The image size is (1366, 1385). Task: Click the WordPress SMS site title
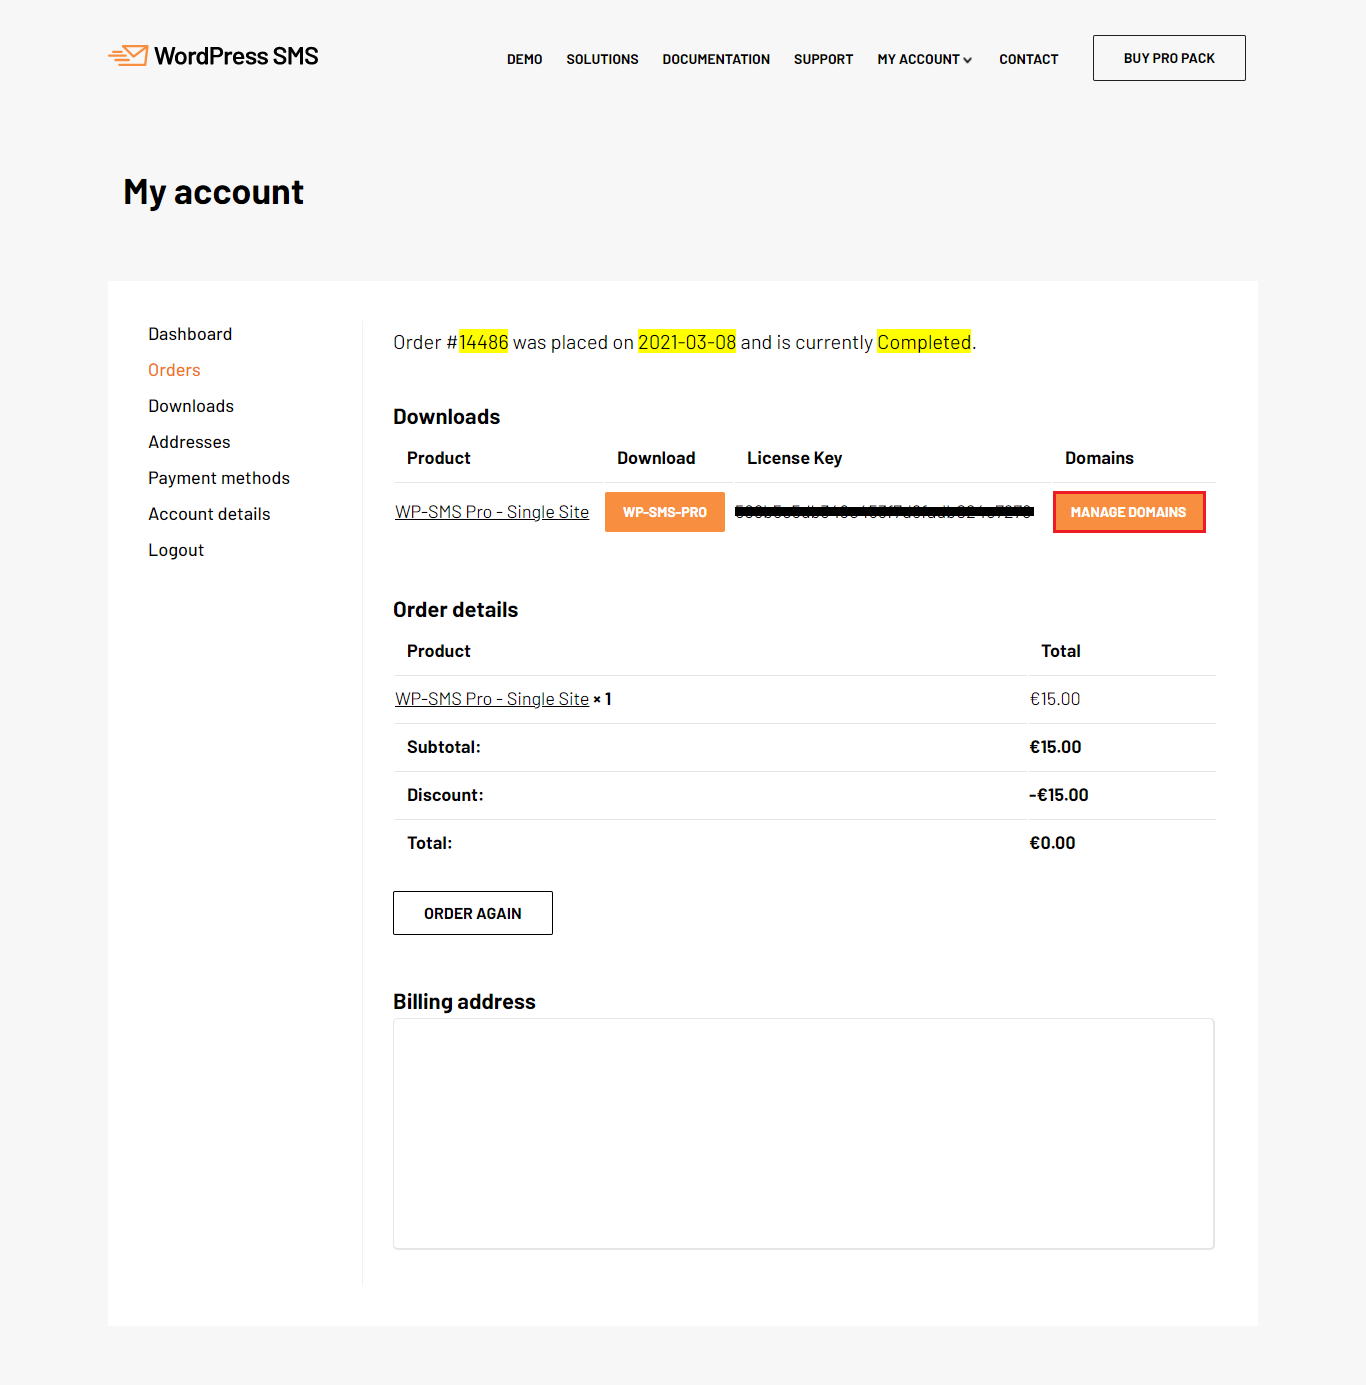tap(236, 56)
